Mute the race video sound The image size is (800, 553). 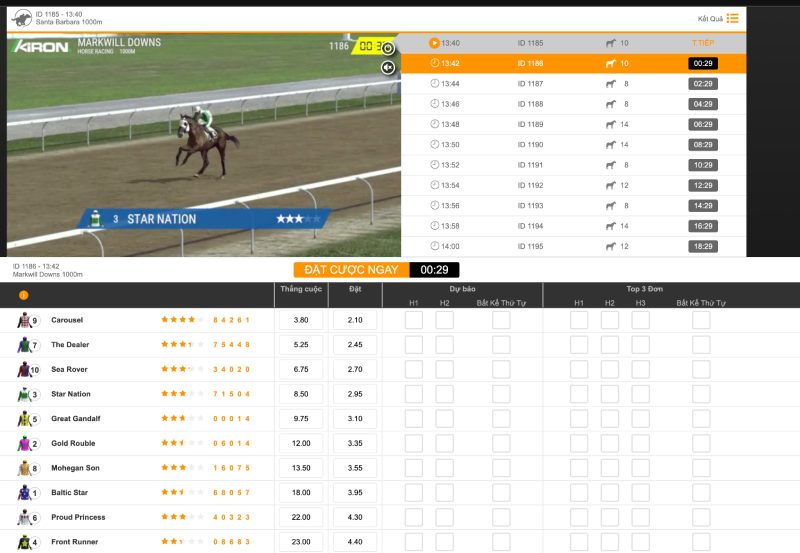388,67
